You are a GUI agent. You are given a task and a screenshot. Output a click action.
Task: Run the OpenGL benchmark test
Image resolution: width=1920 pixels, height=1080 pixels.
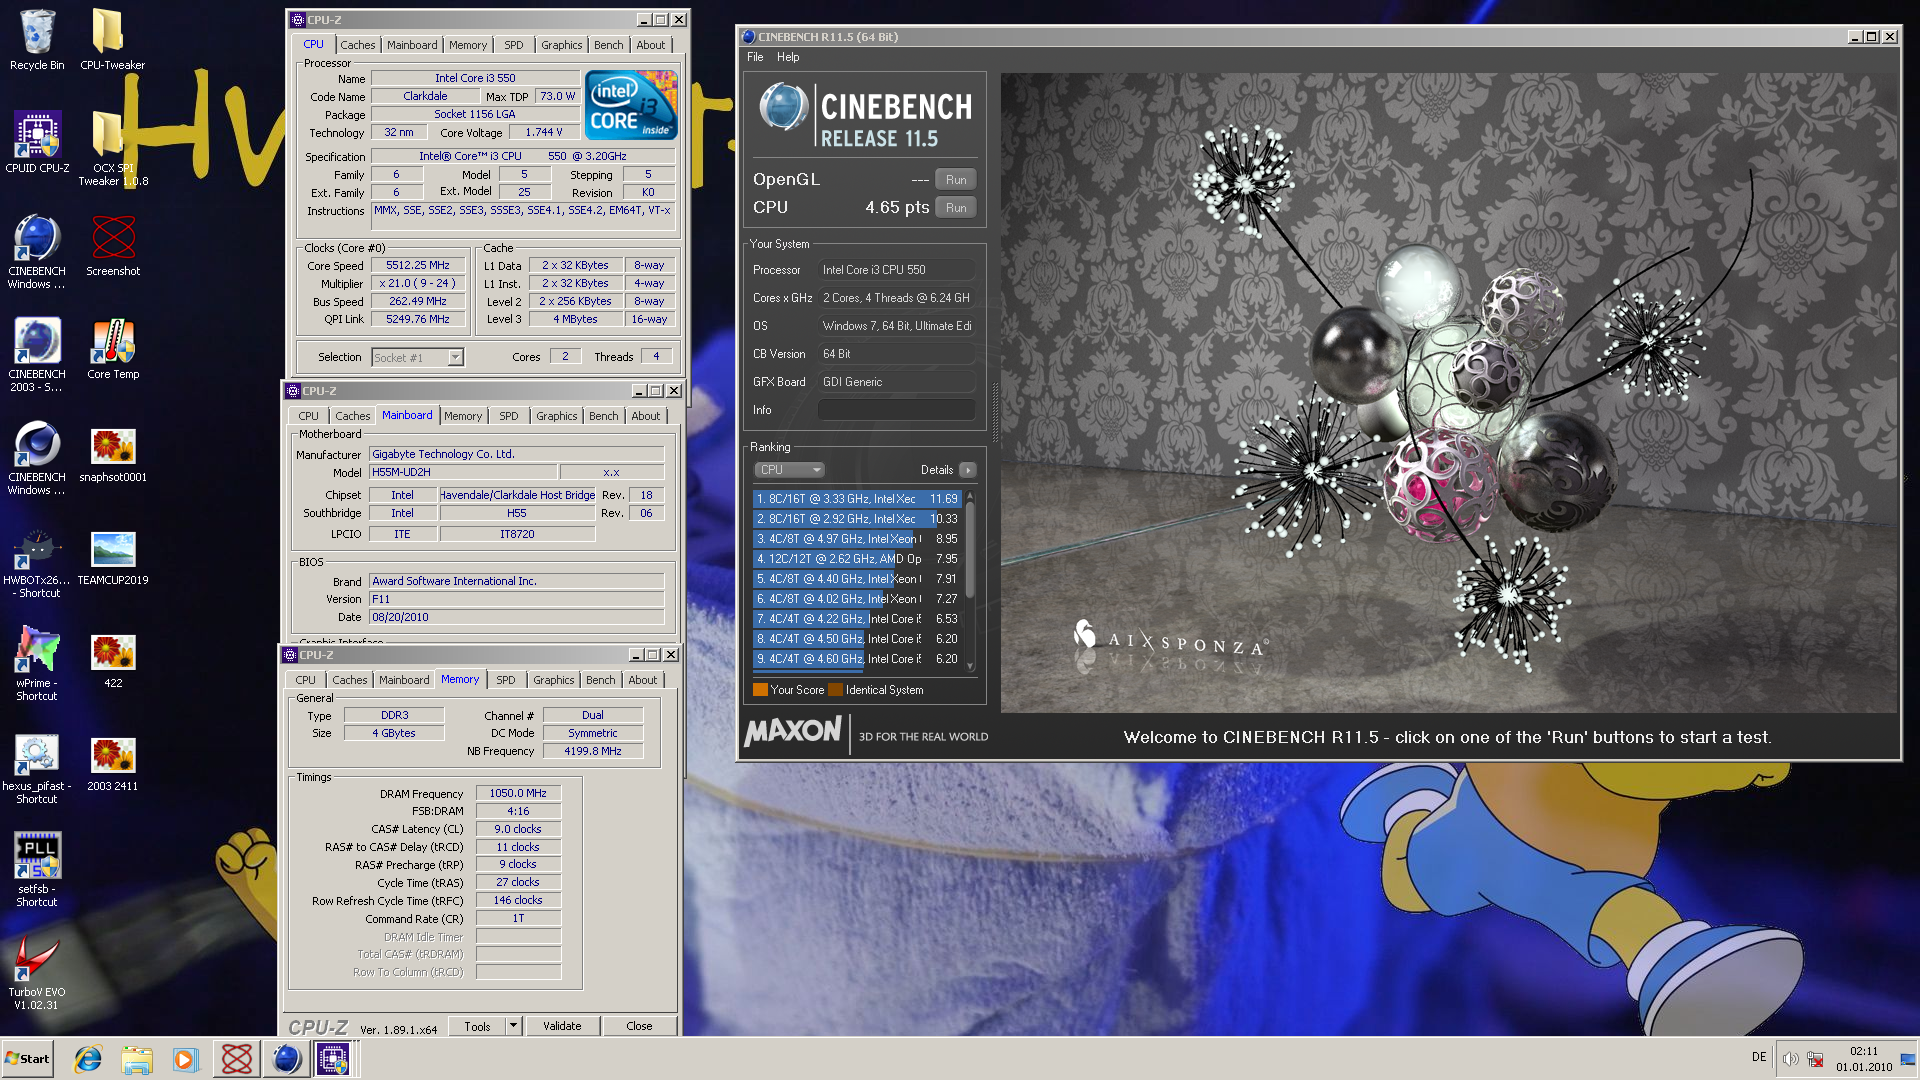click(956, 180)
